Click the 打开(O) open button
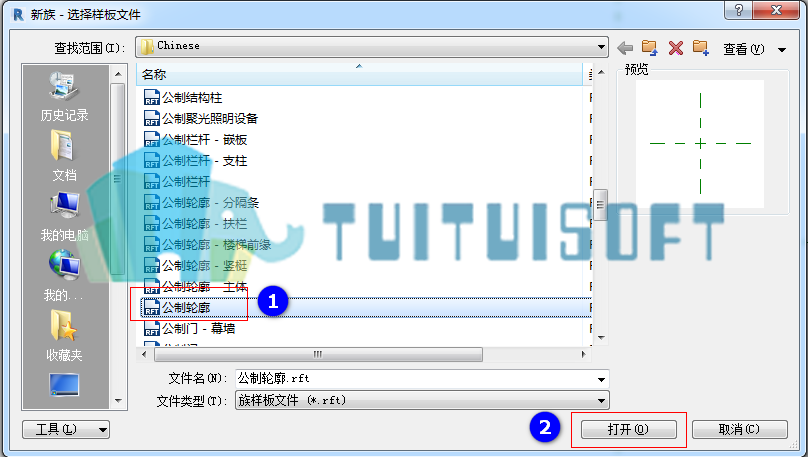The height and width of the screenshot is (457, 808). pos(629,429)
